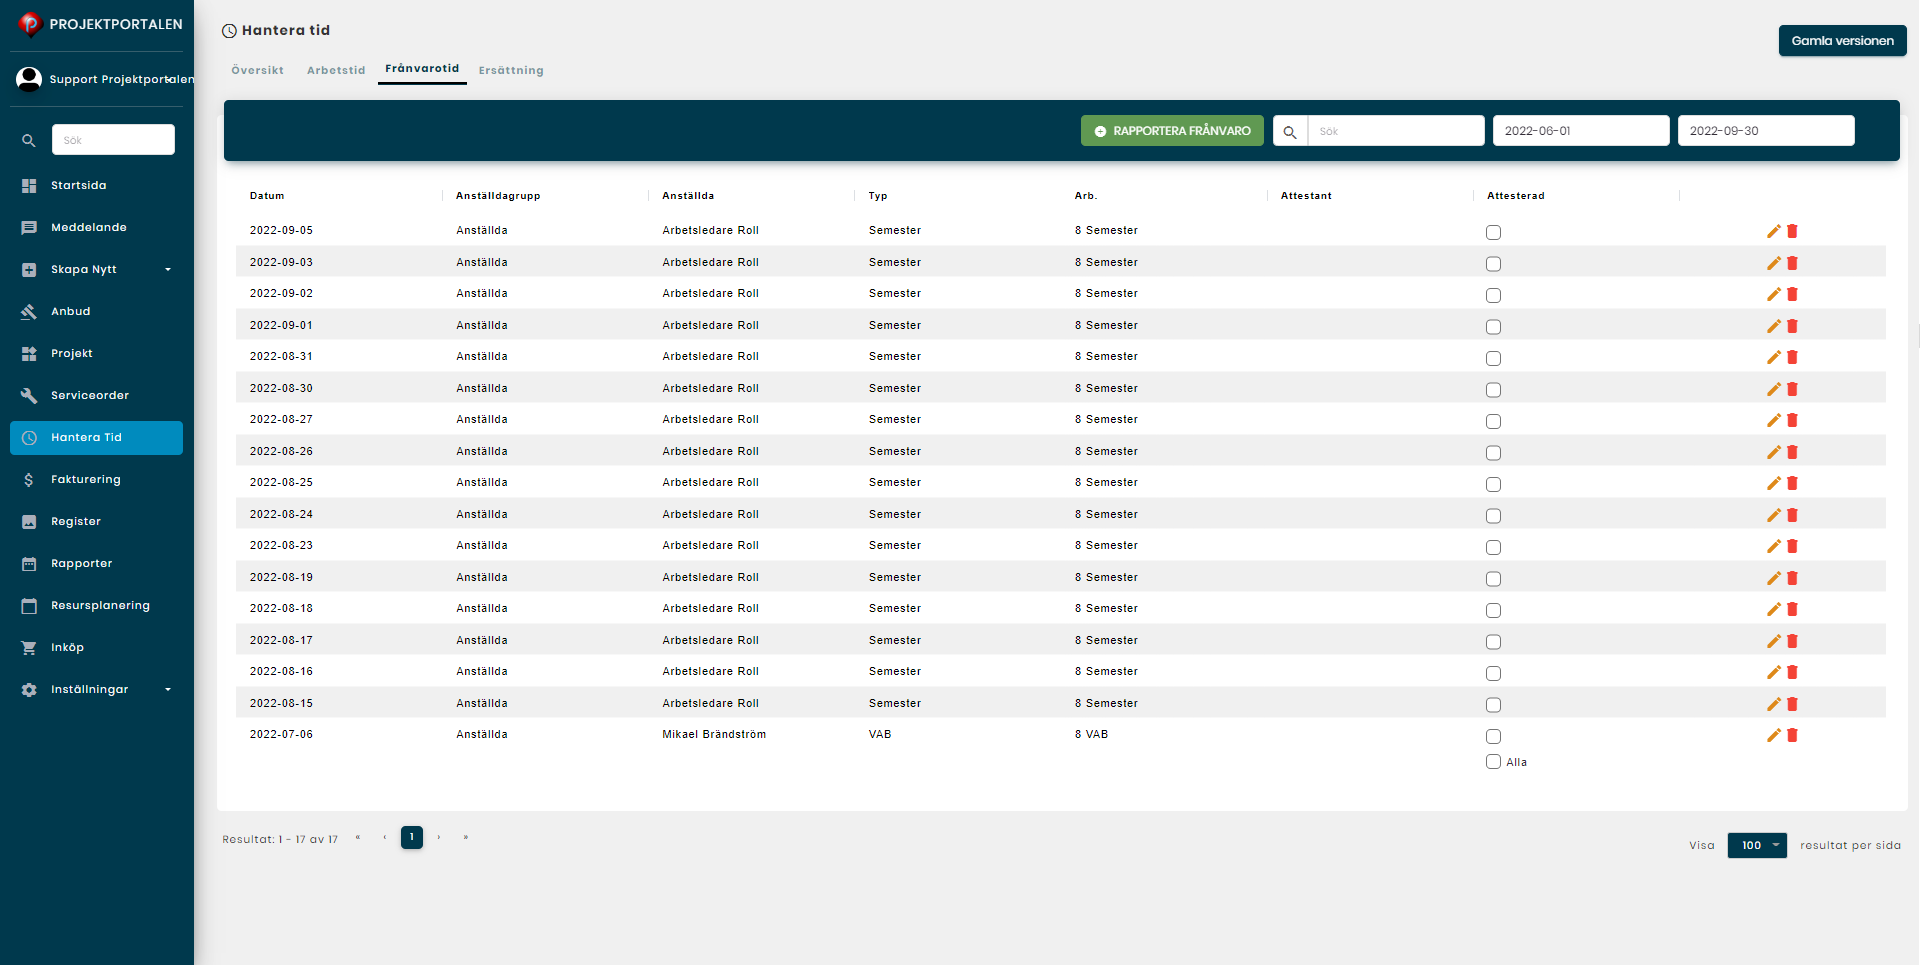Viewport: 1920px width, 965px height.
Task: Check Attesterad box for 2022-09-05
Action: (1493, 232)
